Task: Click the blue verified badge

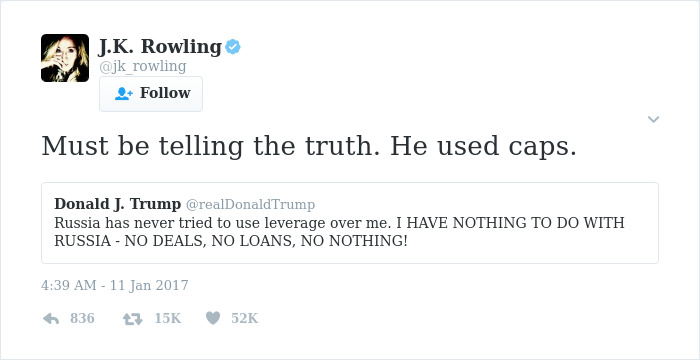Action: pos(233,46)
